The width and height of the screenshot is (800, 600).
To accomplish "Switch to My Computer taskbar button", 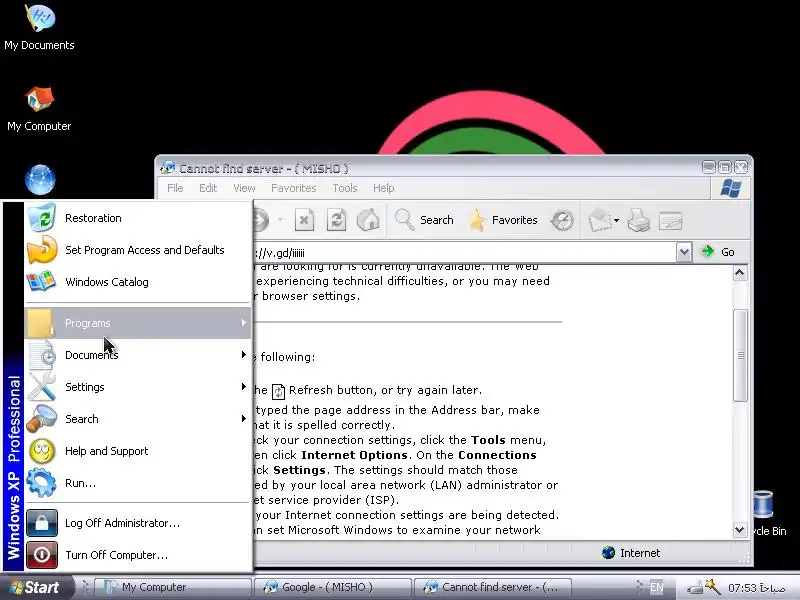I will click(172, 587).
